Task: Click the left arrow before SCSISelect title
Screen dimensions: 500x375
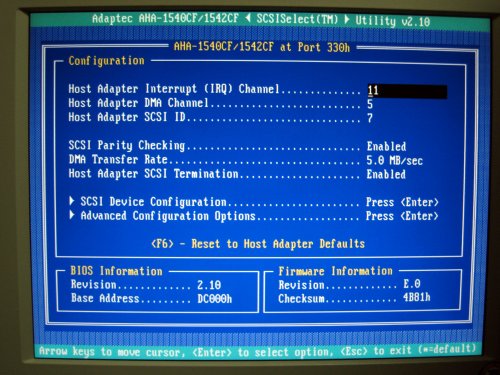Action: click(248, 19)
